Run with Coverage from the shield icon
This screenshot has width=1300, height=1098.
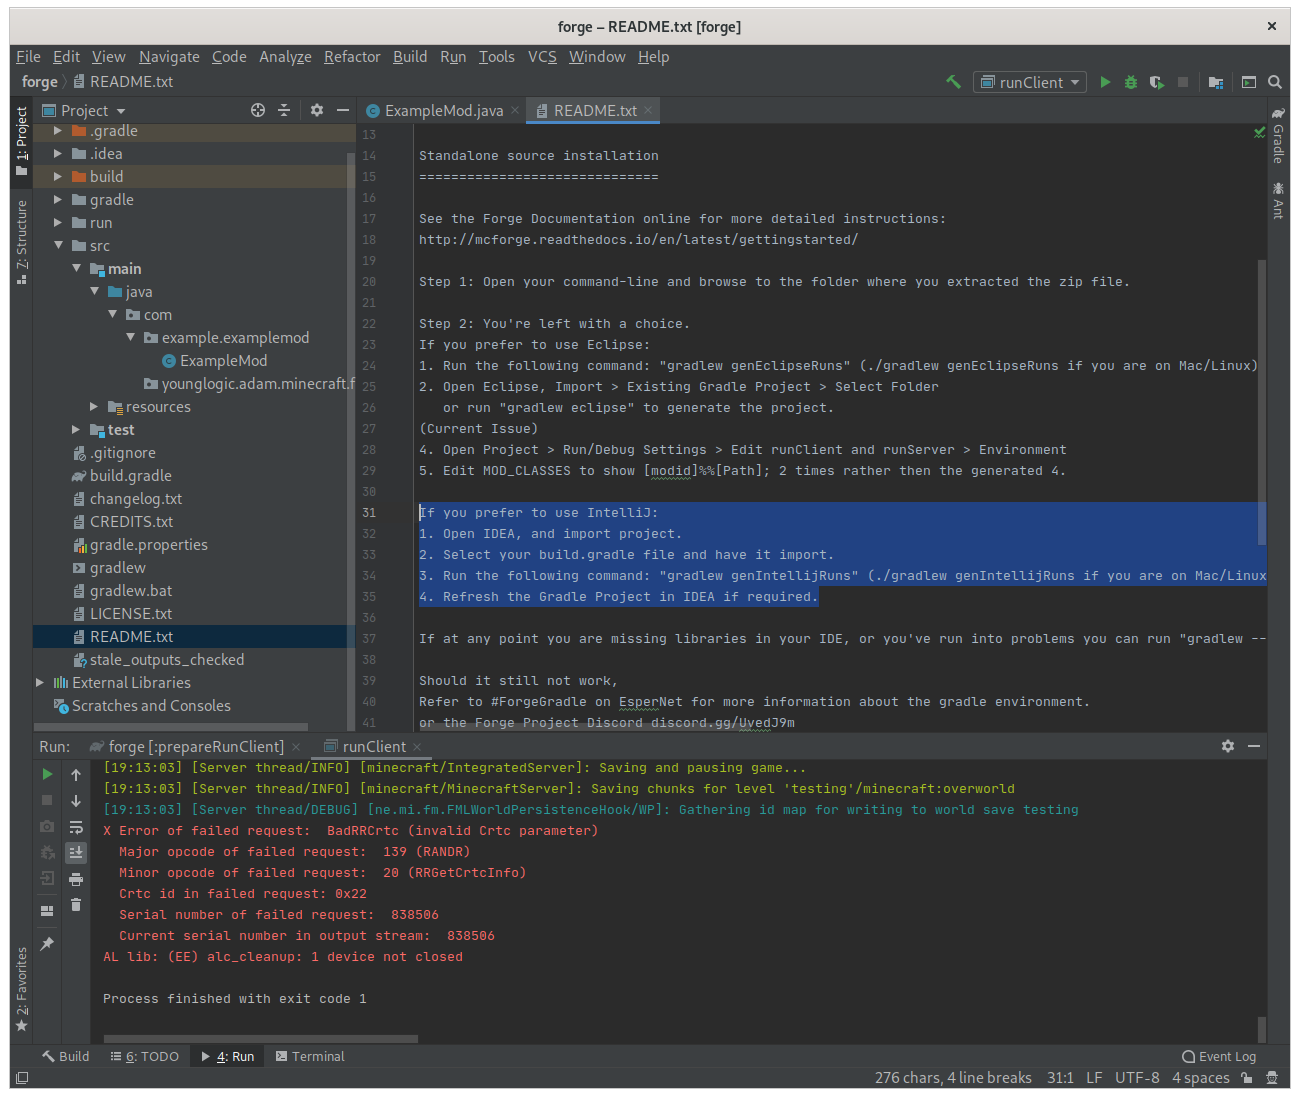pyautogui.click(x=1157, y=82)
